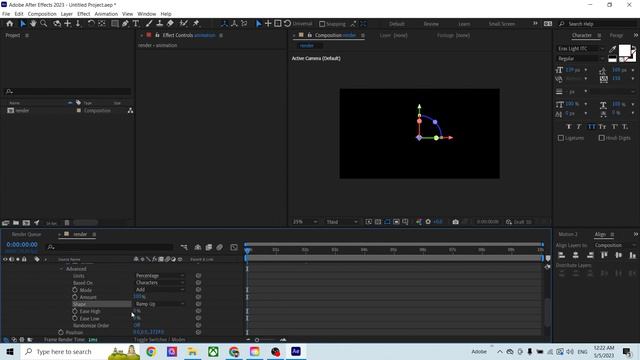Open the File menu
640x360 pixels.
pyautogui.click(x=6, y=14)
